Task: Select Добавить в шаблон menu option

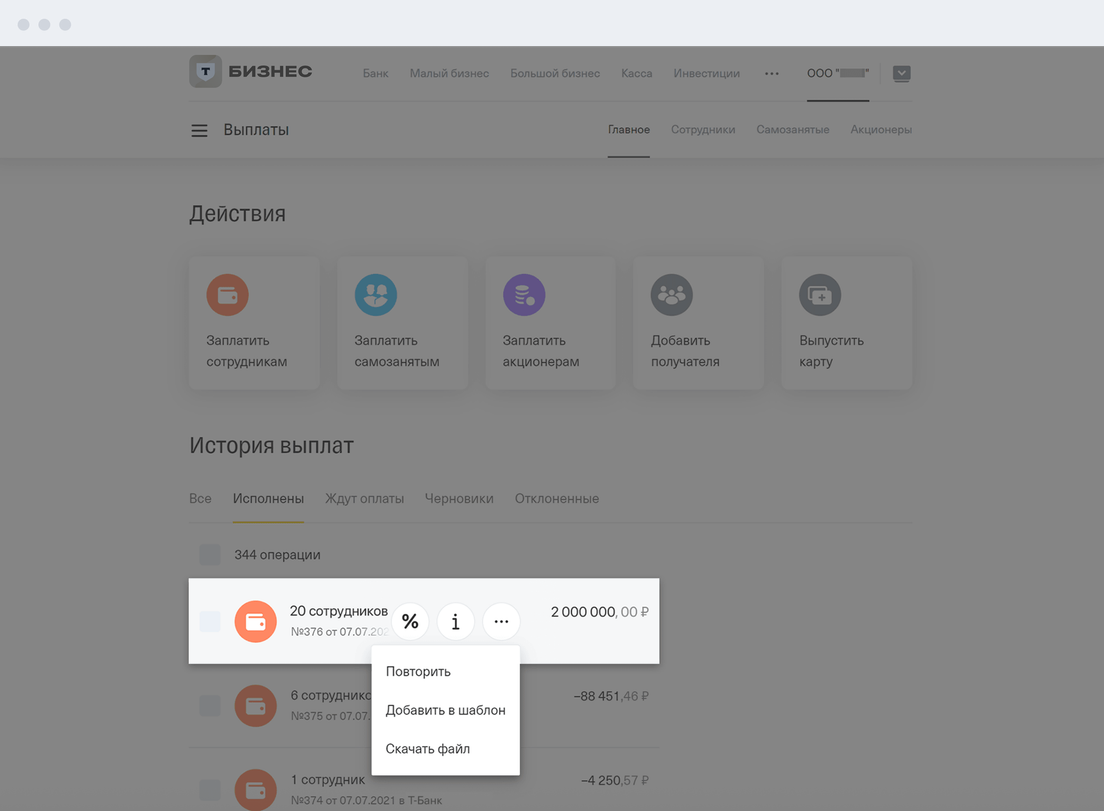Action: click(445, 710)
